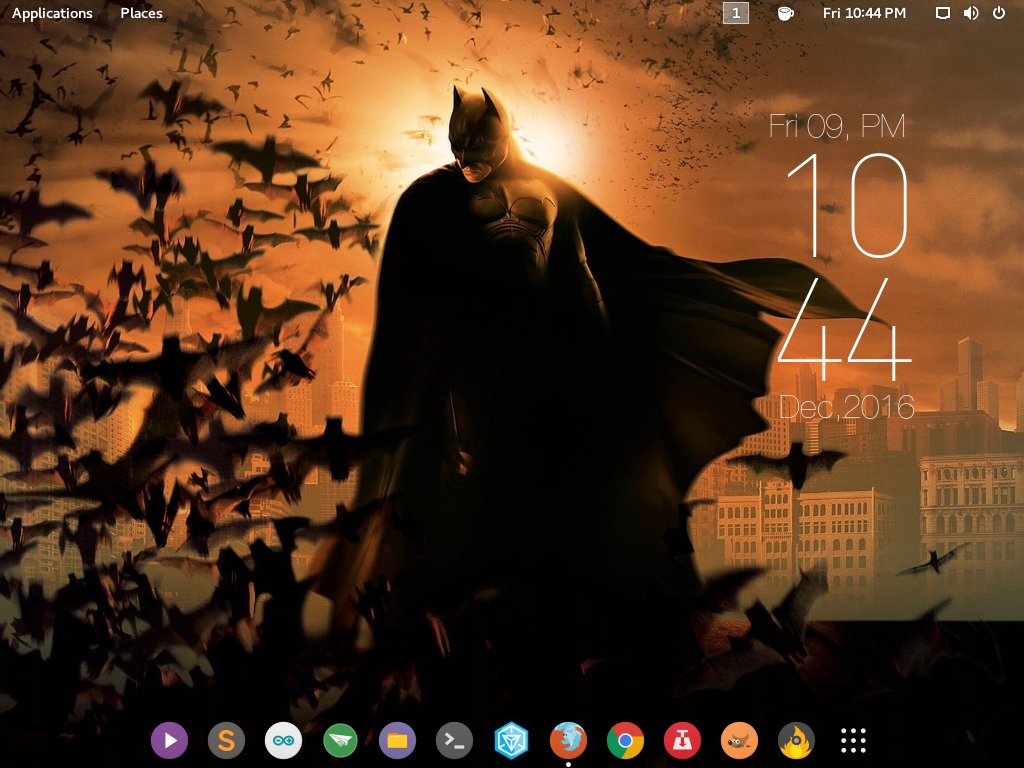The image size is (1024, 768).
Task: Open the power options menu
Action: [999, 13]
